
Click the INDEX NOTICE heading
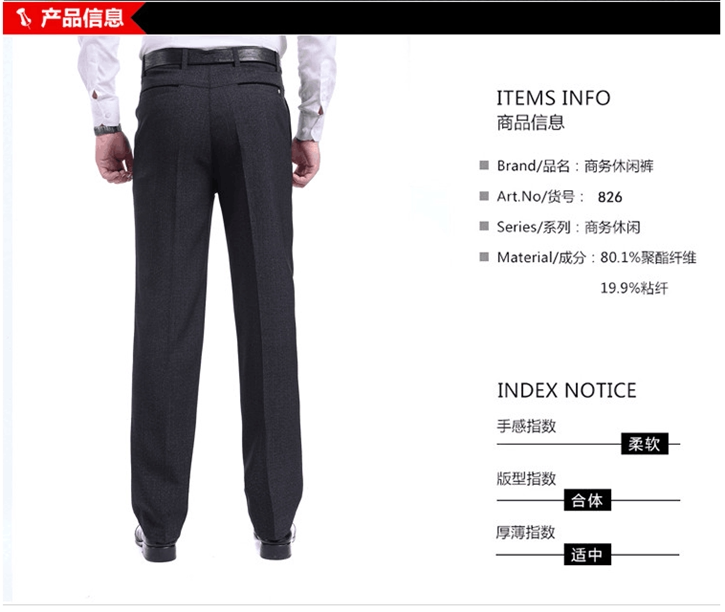point(567,391)
